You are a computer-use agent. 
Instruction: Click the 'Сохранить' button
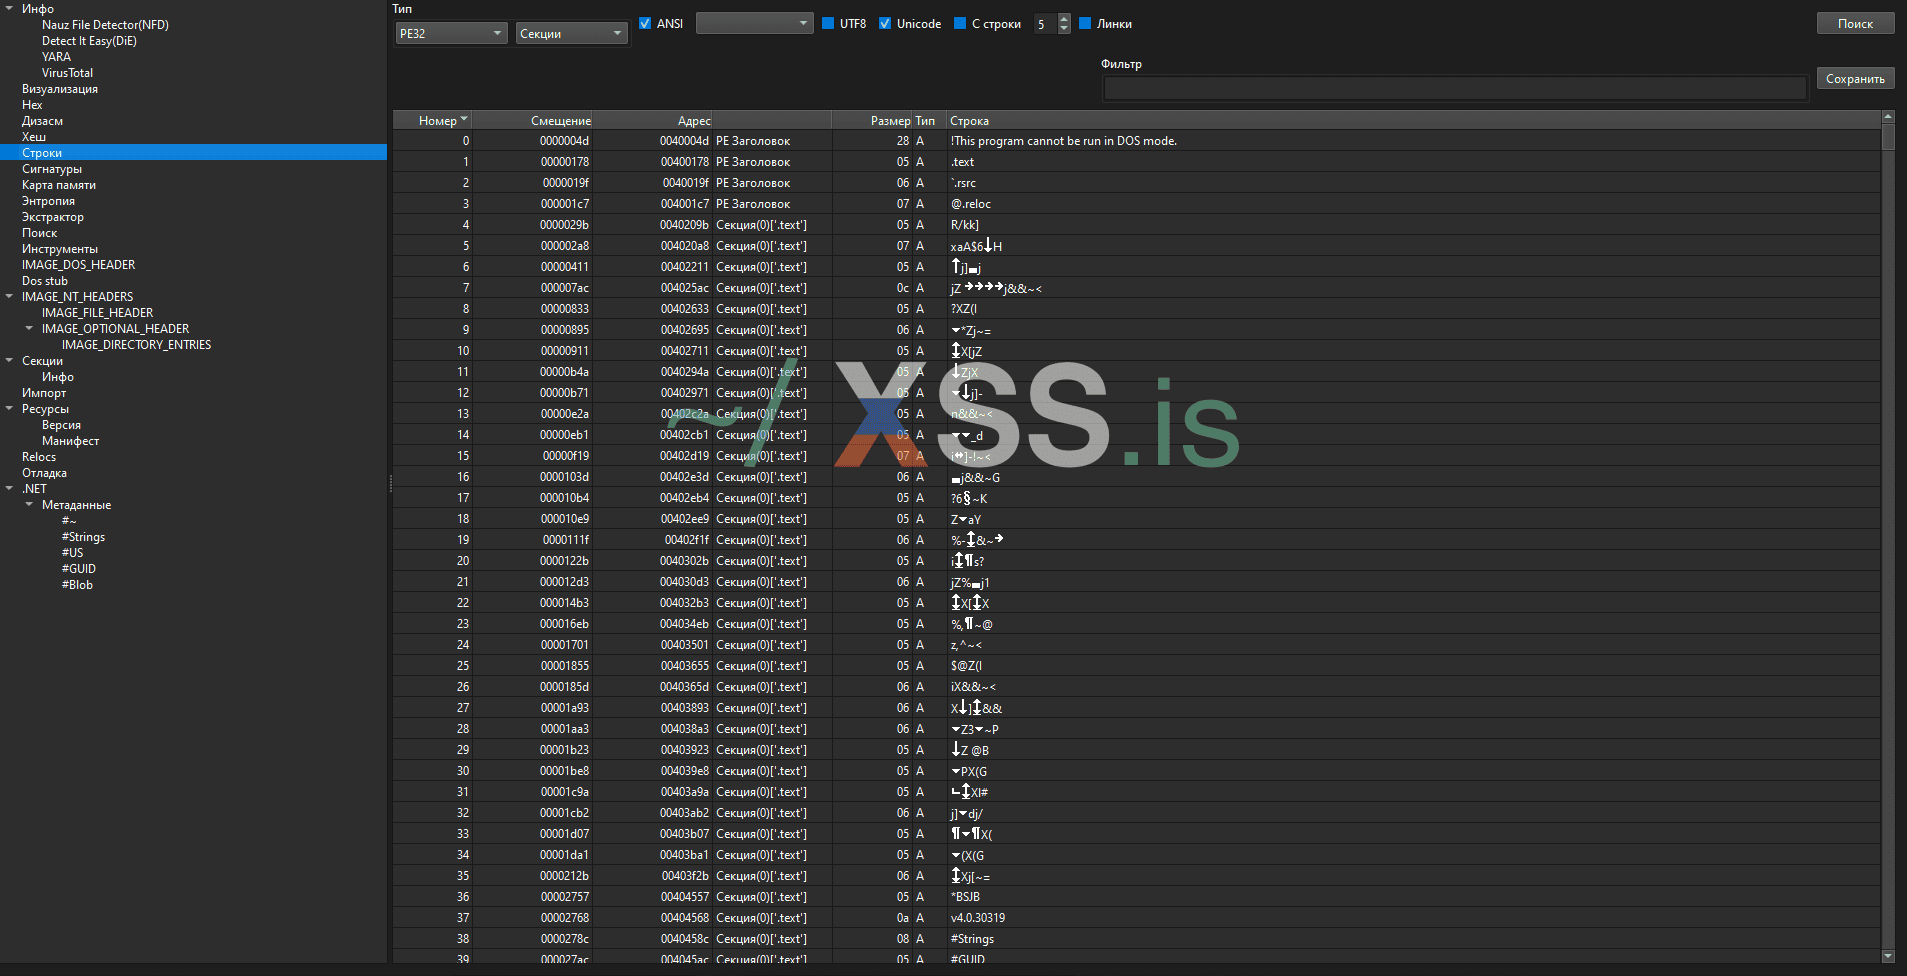[x=1855, y=79]
